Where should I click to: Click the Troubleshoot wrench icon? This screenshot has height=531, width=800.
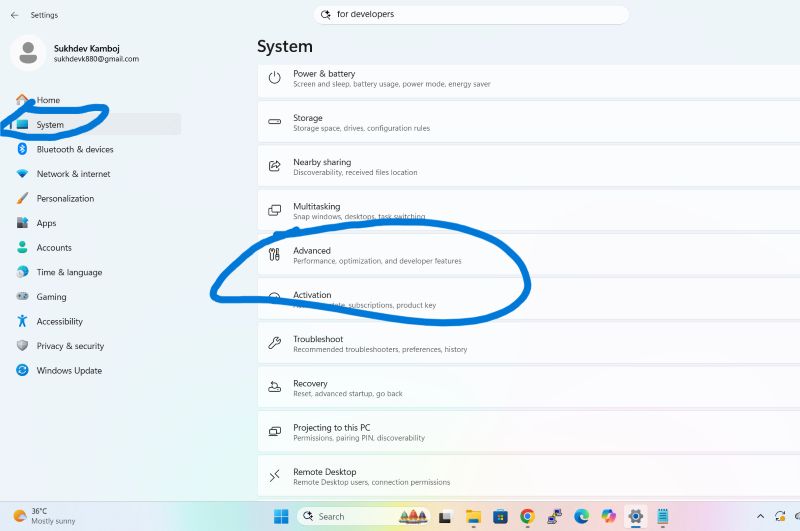point(274,343)
